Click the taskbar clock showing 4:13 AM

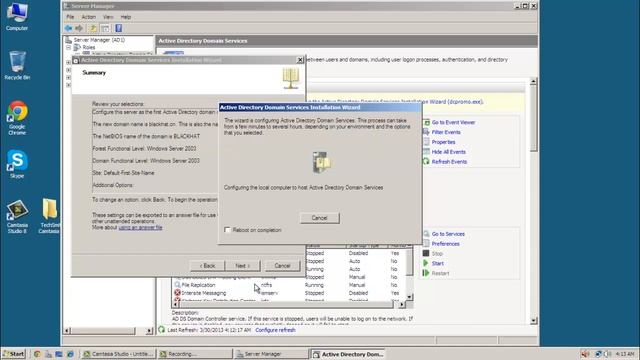pos(625,354)
